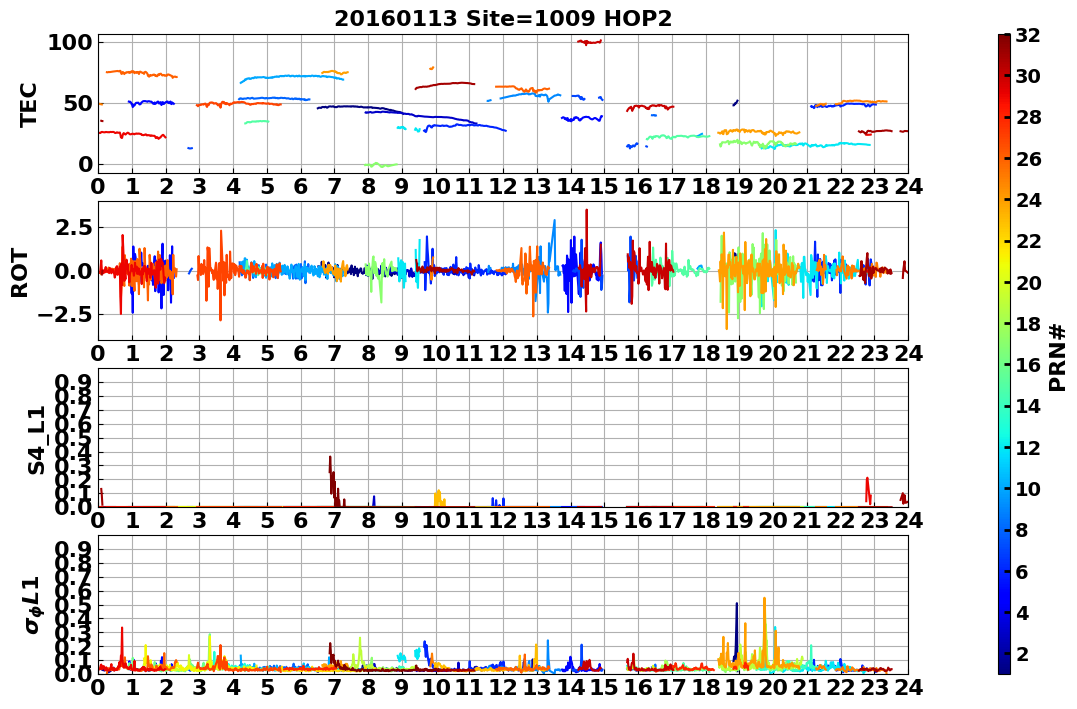1077x709 pixels.
Task: Click the dark red TEC segment near 100 at hour 14
Action: (x=589, y=42)
